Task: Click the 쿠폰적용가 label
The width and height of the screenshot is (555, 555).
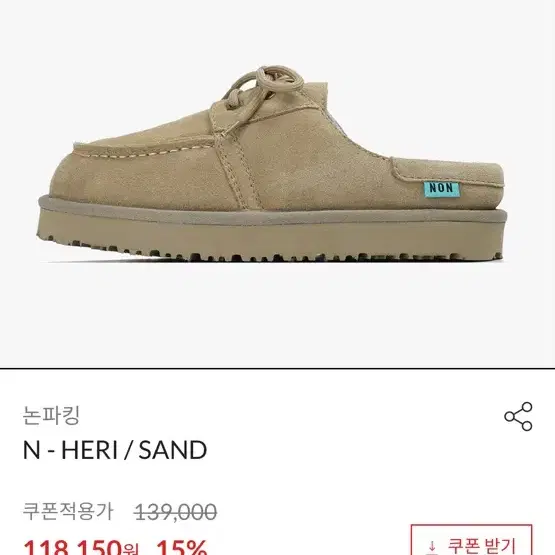Action: 68,512
